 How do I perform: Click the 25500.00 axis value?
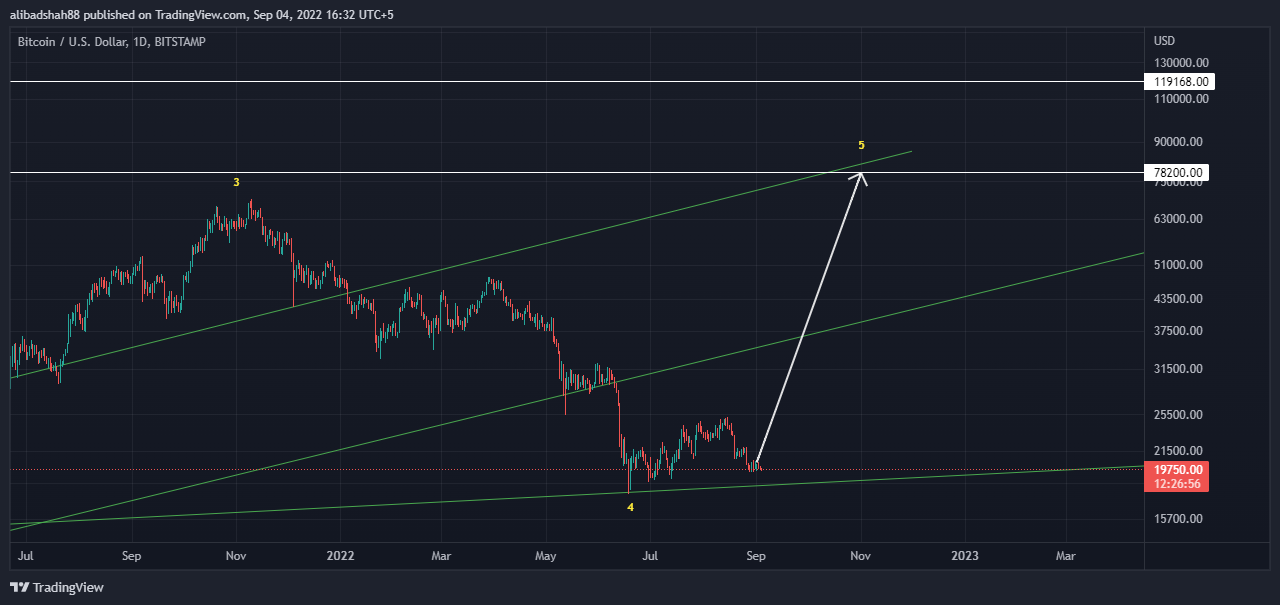[1177, 415]
